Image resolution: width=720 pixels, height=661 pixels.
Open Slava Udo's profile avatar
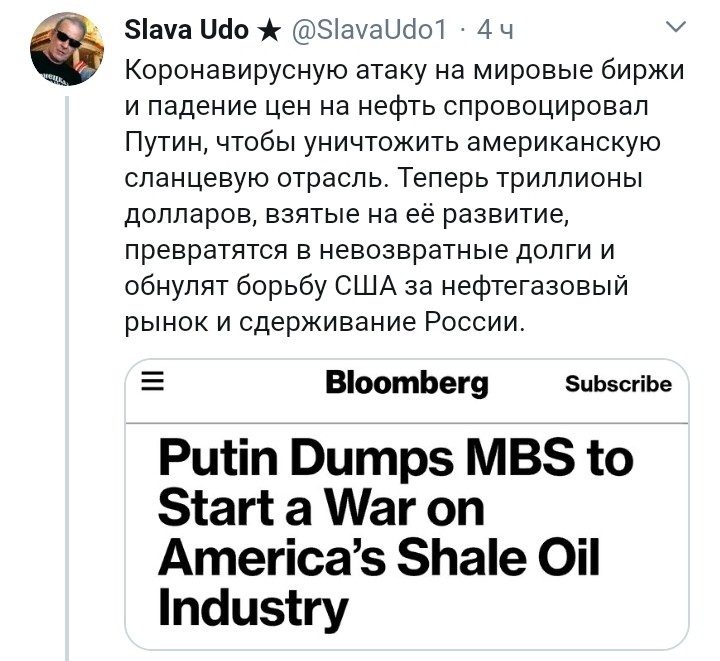[68, 50]
